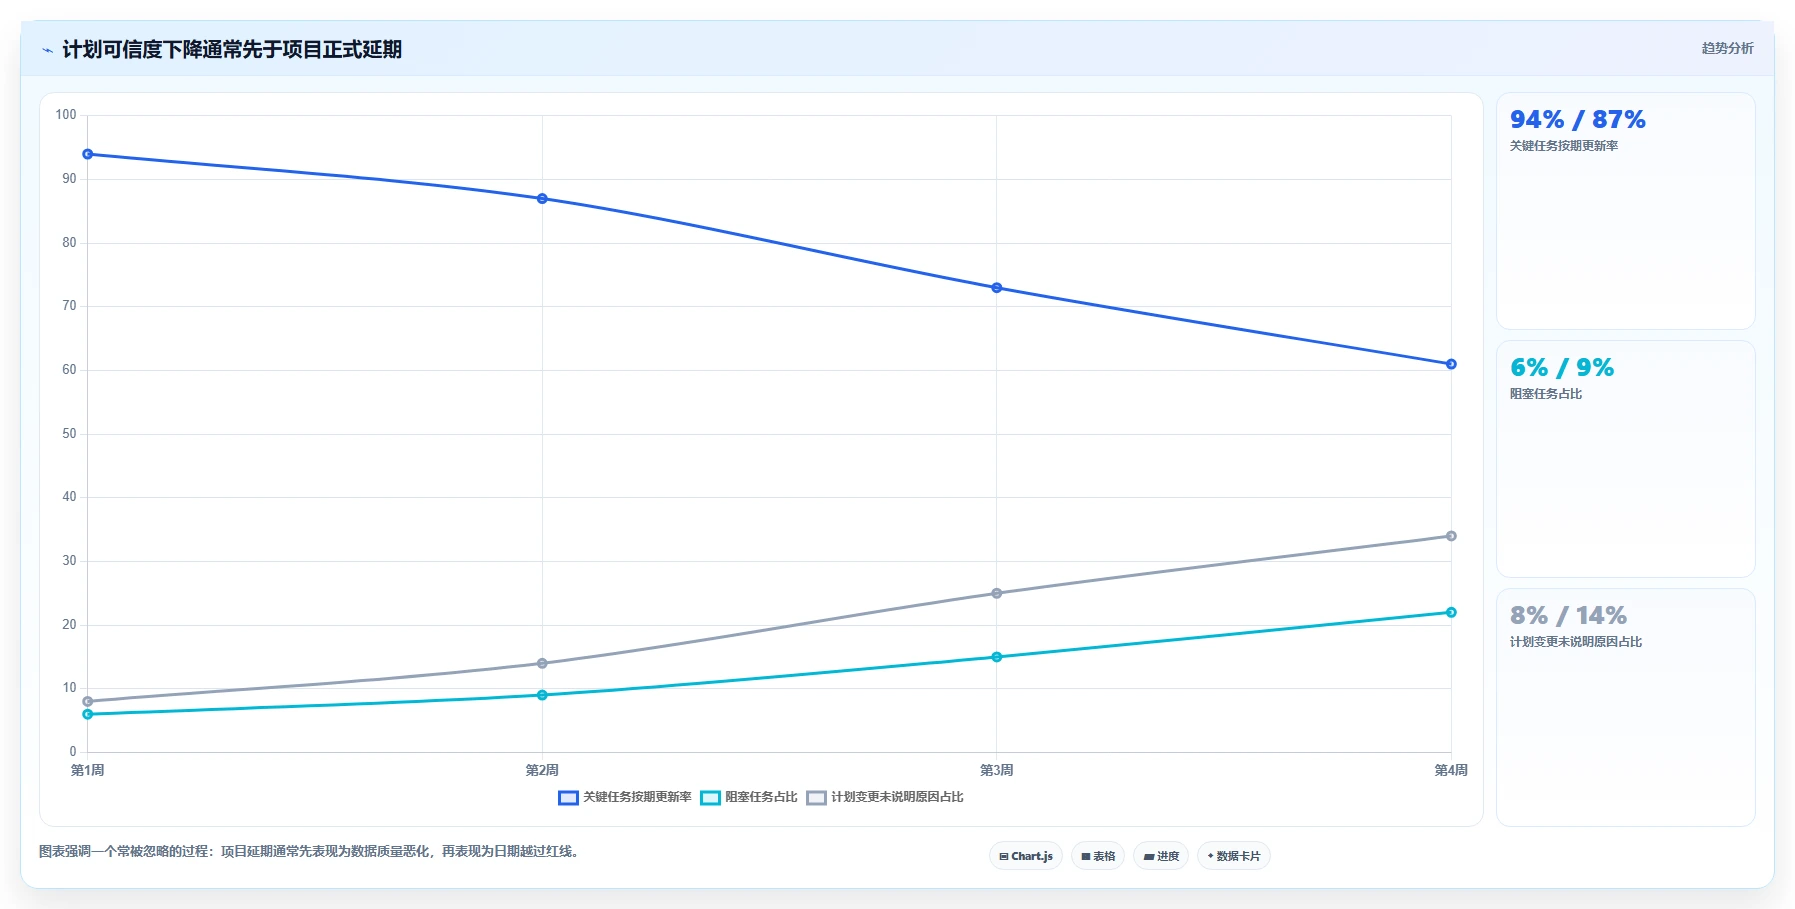Viewport: 1795px width, 909px height.
Task: Click the 50 y-axis tick label
Action: coord(69,434)
